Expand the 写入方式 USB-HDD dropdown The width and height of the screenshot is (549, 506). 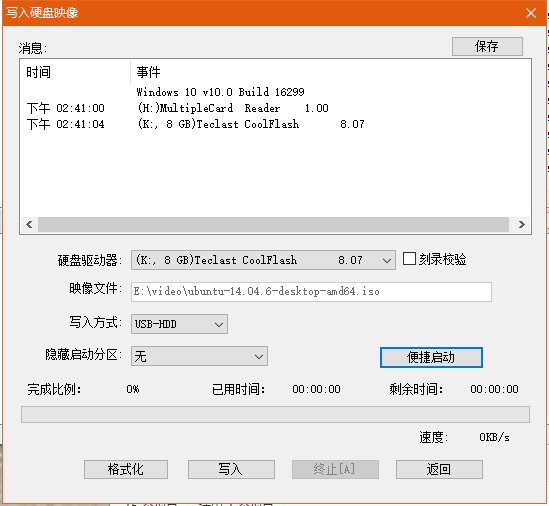pyautogui.click(x=179, y=324)
